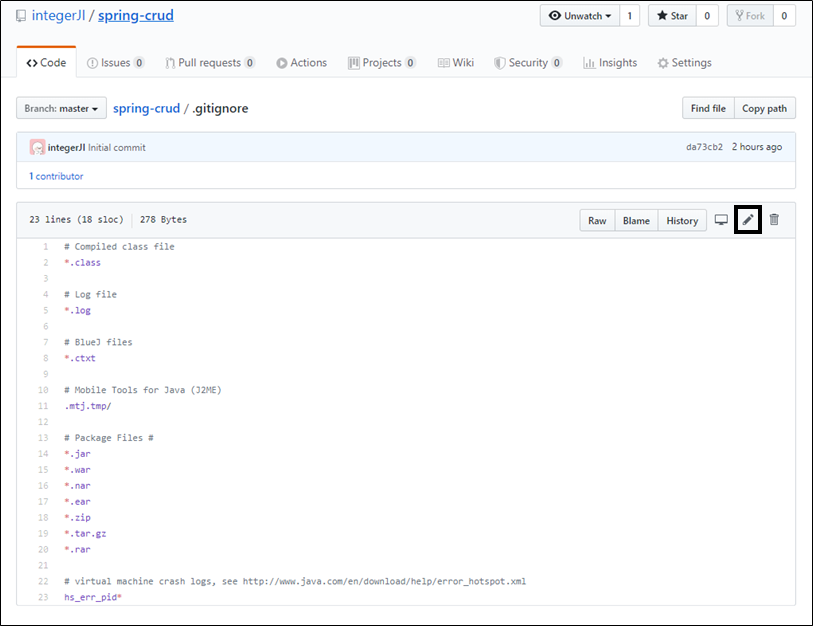Click the 'hs_err_pid*' line
This screenshot has height=626, width=813.
(x=93, y=597)
